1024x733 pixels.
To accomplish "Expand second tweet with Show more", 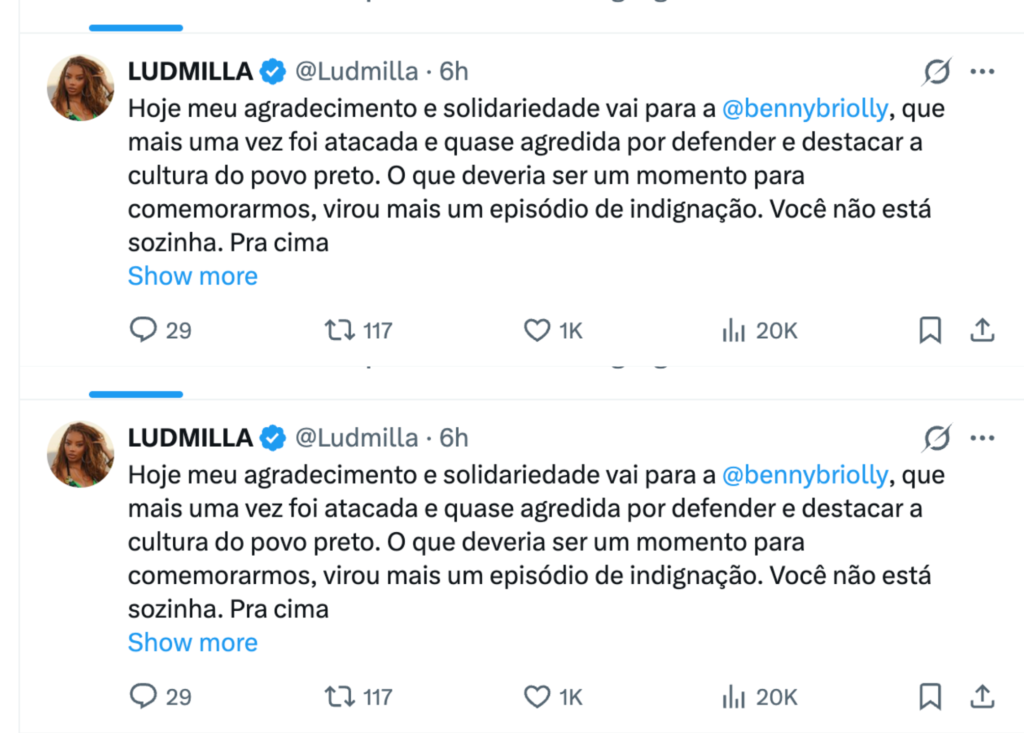I will click(x=192, y=642).
